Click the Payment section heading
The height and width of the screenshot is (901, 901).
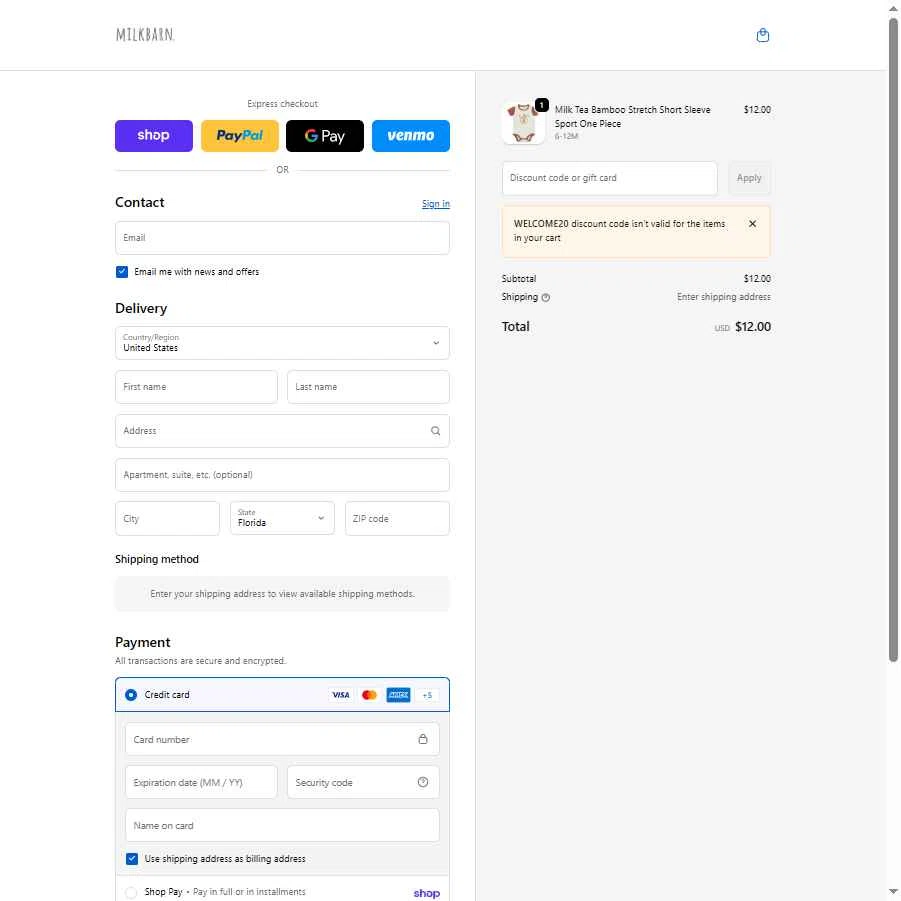pos(143,642)
